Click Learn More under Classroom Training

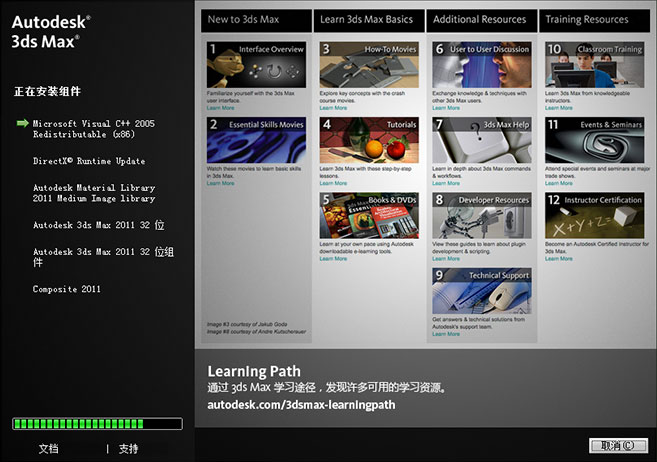point(559,108)
